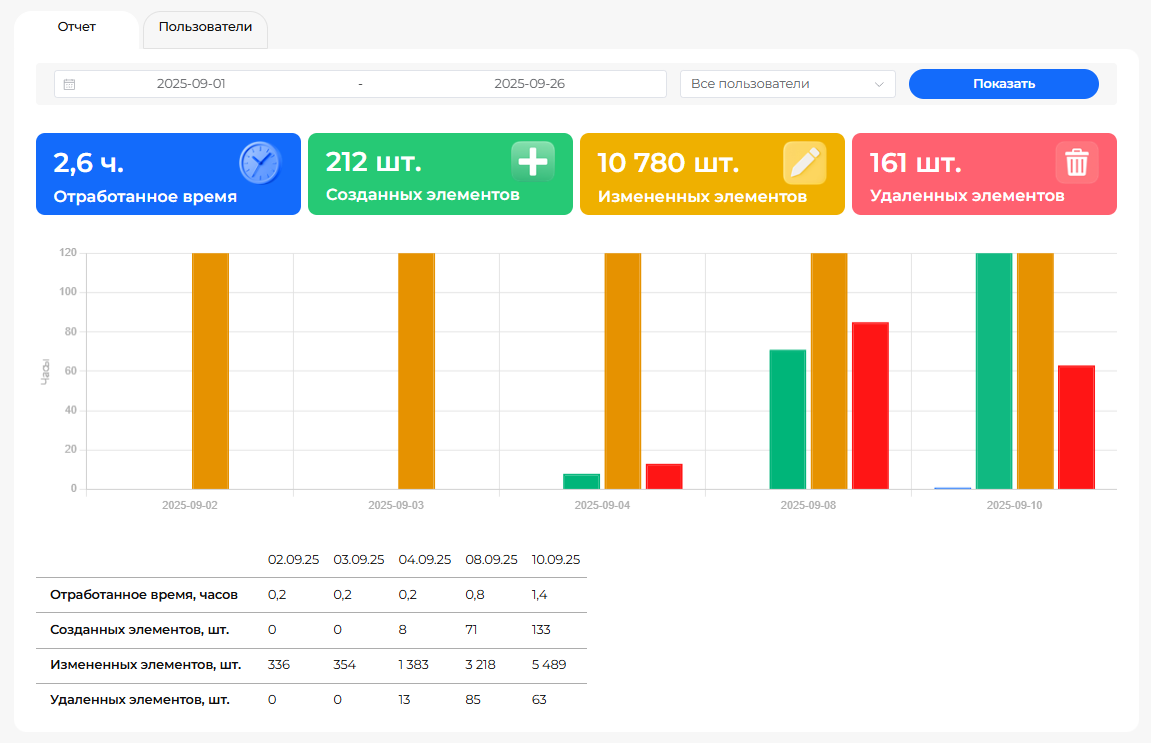
Task: Open the 'Все пользователи' dropdown
Action: pyautogui.click(x=787, y=84)
